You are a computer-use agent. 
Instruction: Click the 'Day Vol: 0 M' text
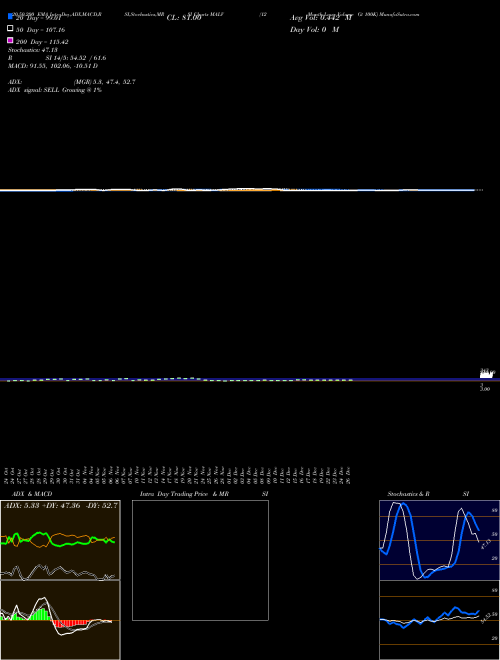[314, 30]
